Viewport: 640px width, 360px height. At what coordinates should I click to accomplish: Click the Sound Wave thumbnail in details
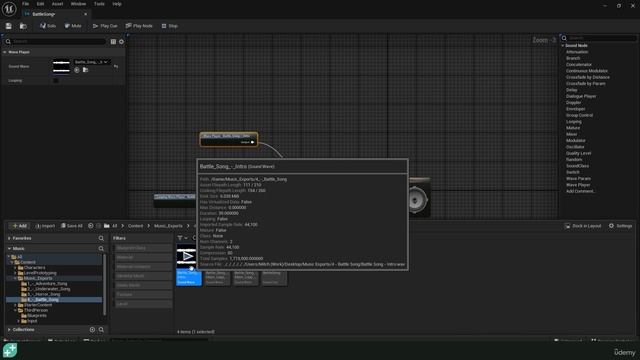point(61,67)
